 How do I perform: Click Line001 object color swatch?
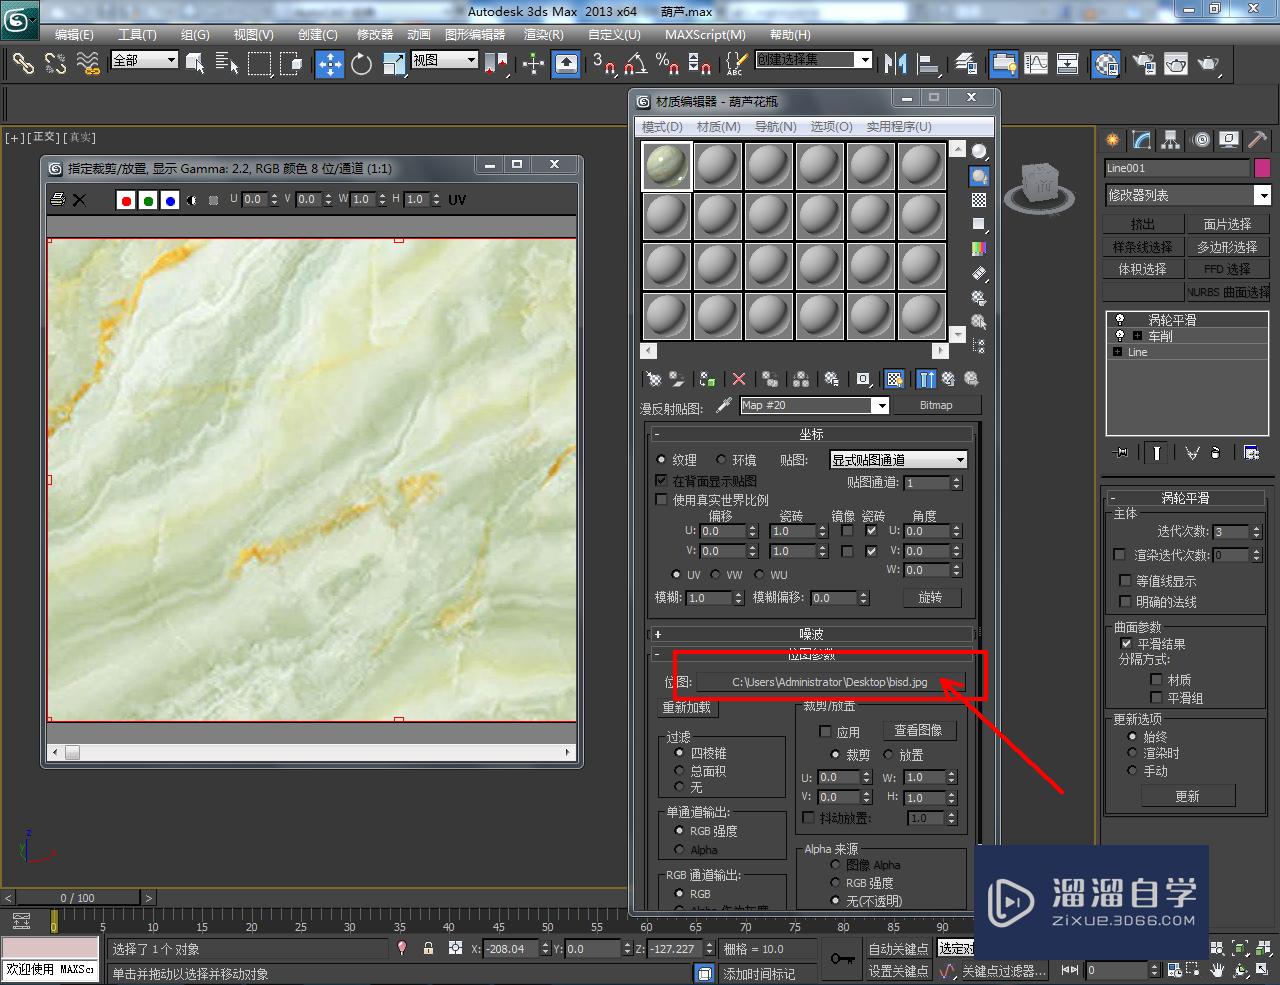tap(1262, 168)
